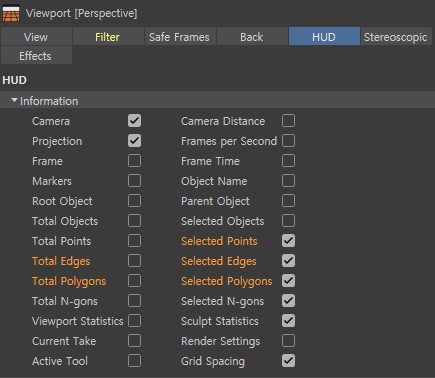Click the "Total Edges" label
This screenshot has width=435, height=378.
click(x=61, y=261)
